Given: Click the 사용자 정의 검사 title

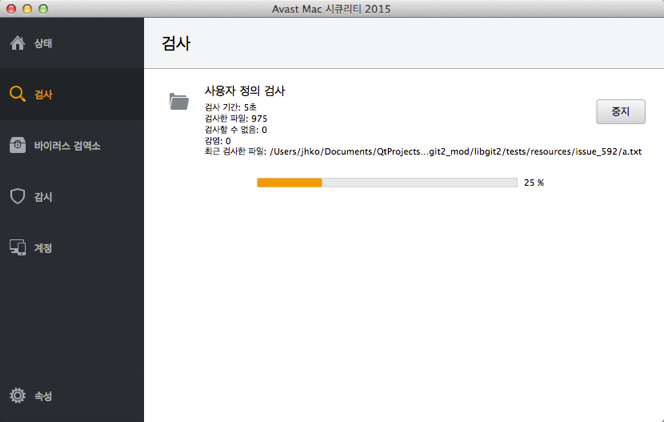Looking at the screenshot, I should pyautogui.click(x=245, y=91).
